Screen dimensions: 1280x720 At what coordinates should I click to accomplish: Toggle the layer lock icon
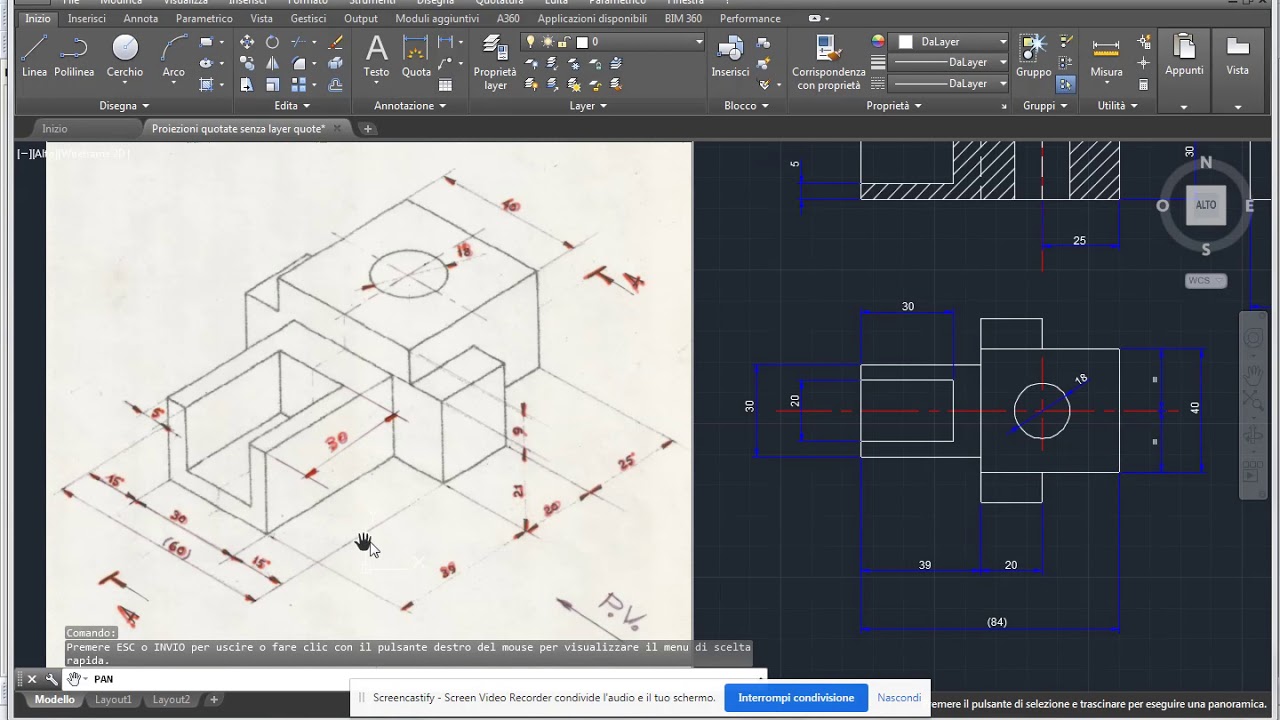tap(565, 42)
